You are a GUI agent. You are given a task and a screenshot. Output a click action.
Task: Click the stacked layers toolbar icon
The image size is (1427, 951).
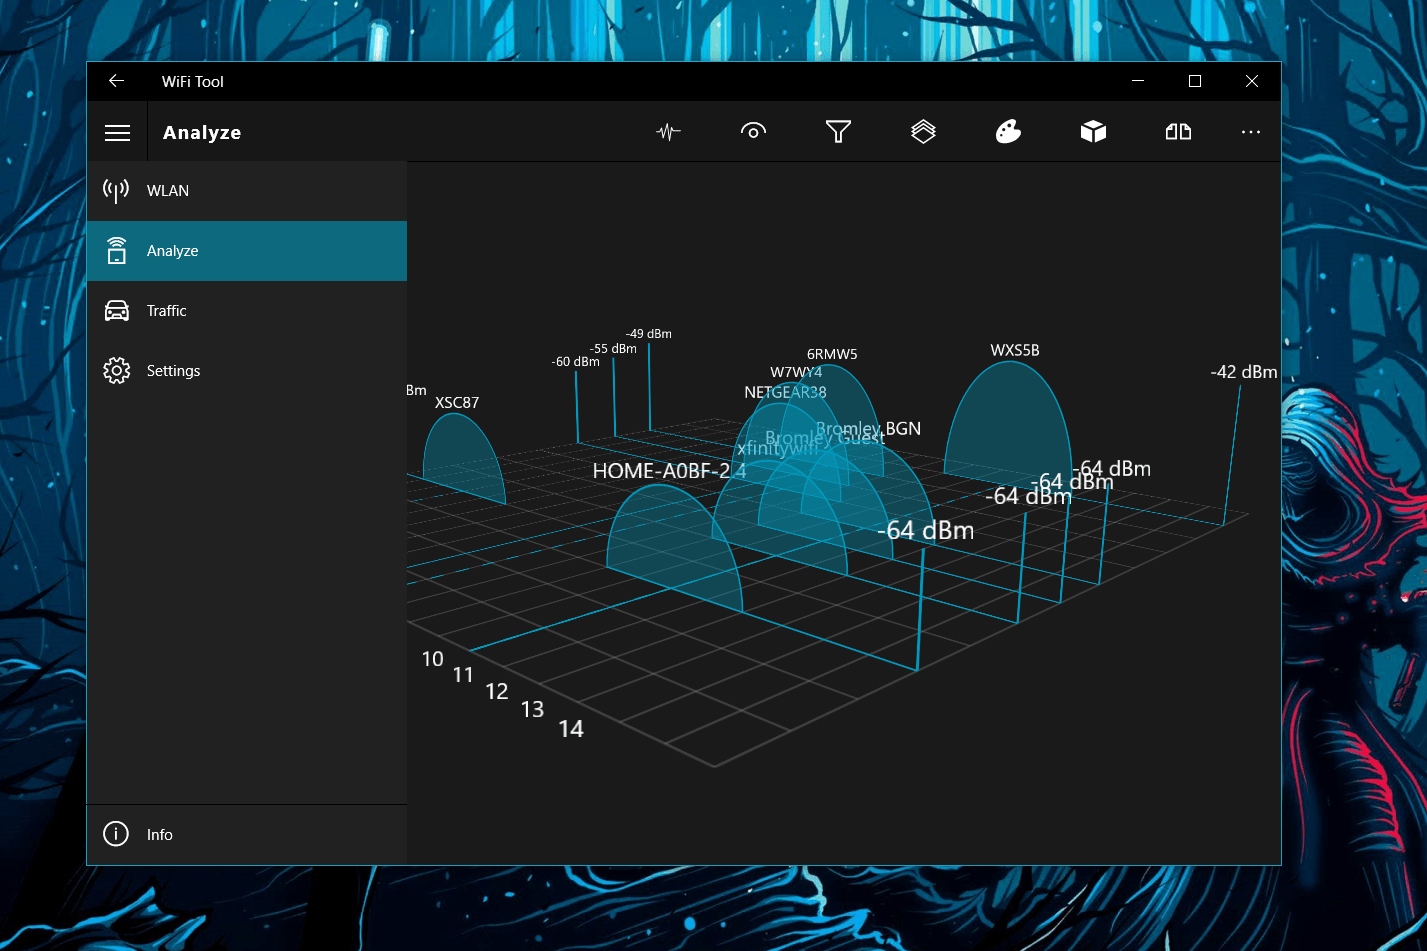coord(923,132)
